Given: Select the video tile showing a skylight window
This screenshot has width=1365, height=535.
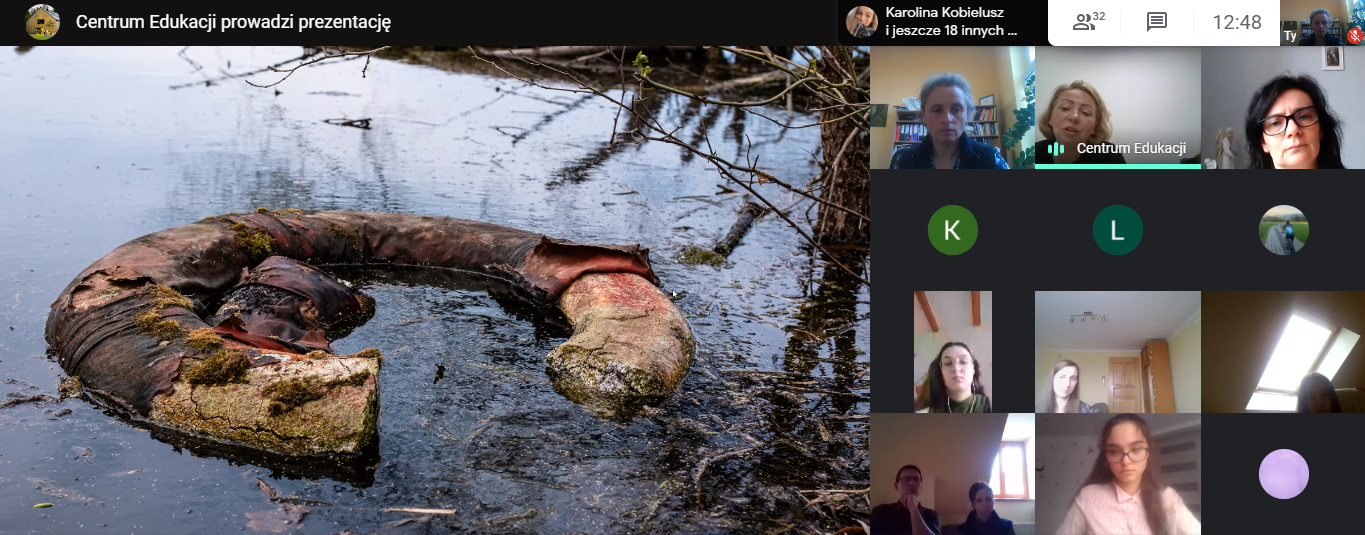Looking at the screenshot, I should [x=1283, y=352].
